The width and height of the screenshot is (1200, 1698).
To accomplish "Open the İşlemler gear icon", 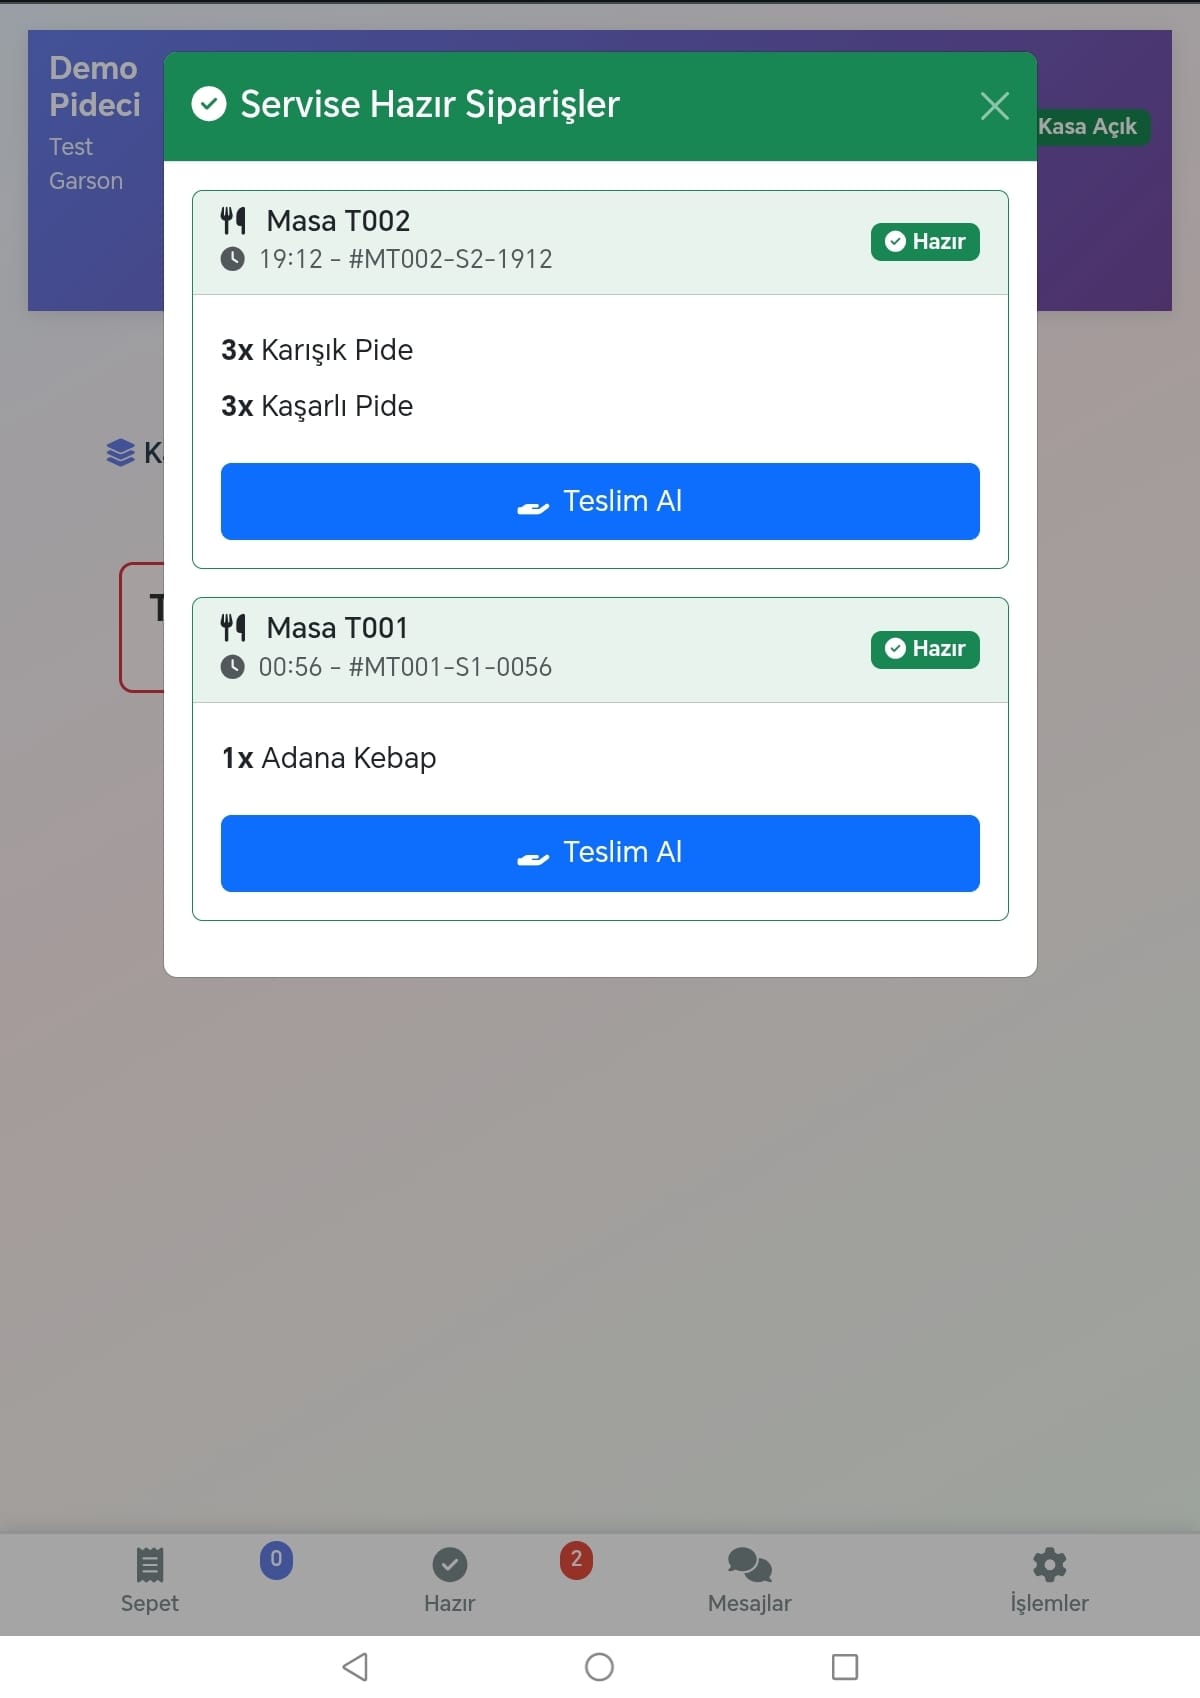I will pyautogui.click(x=1049, y=1560).
